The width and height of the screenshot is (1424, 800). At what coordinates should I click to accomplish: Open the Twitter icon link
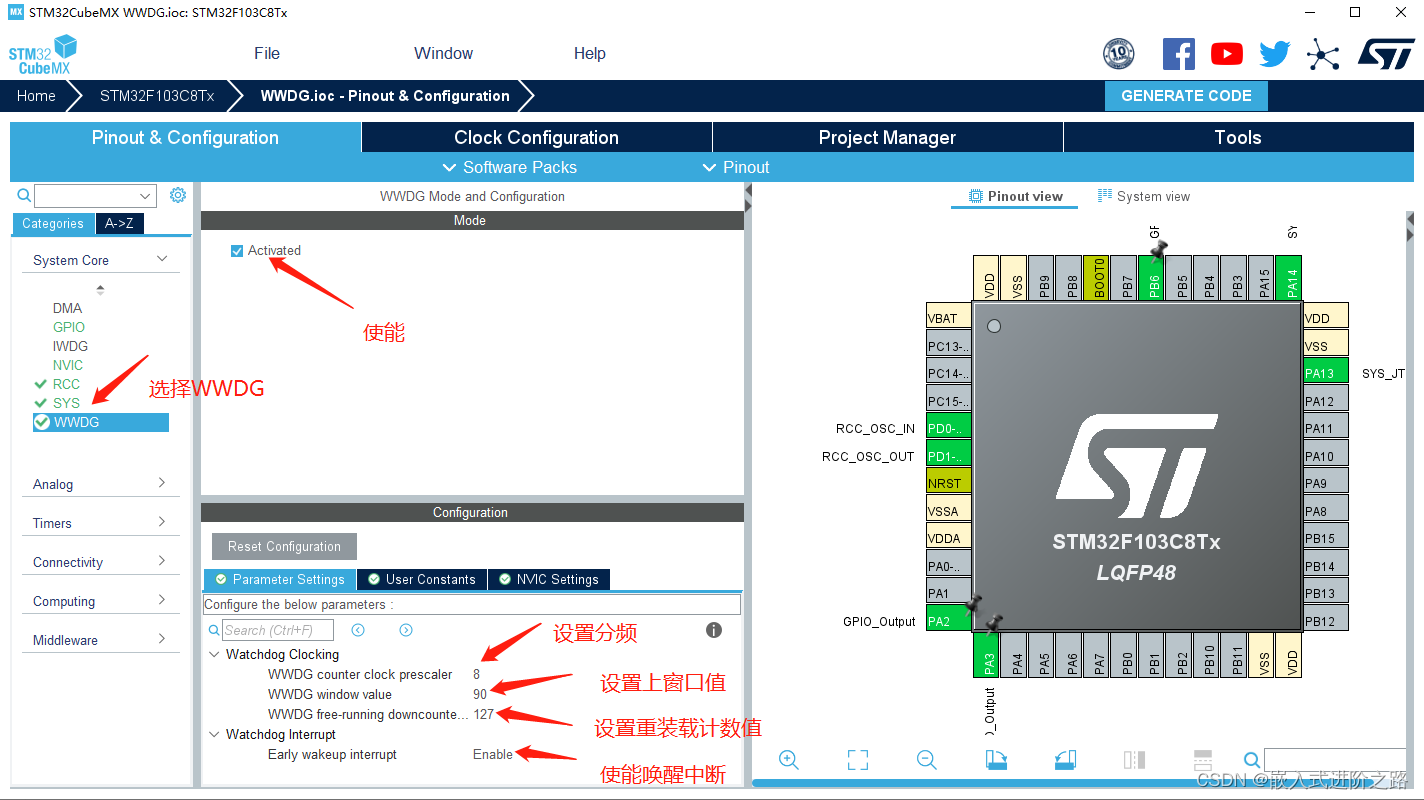1274,54
